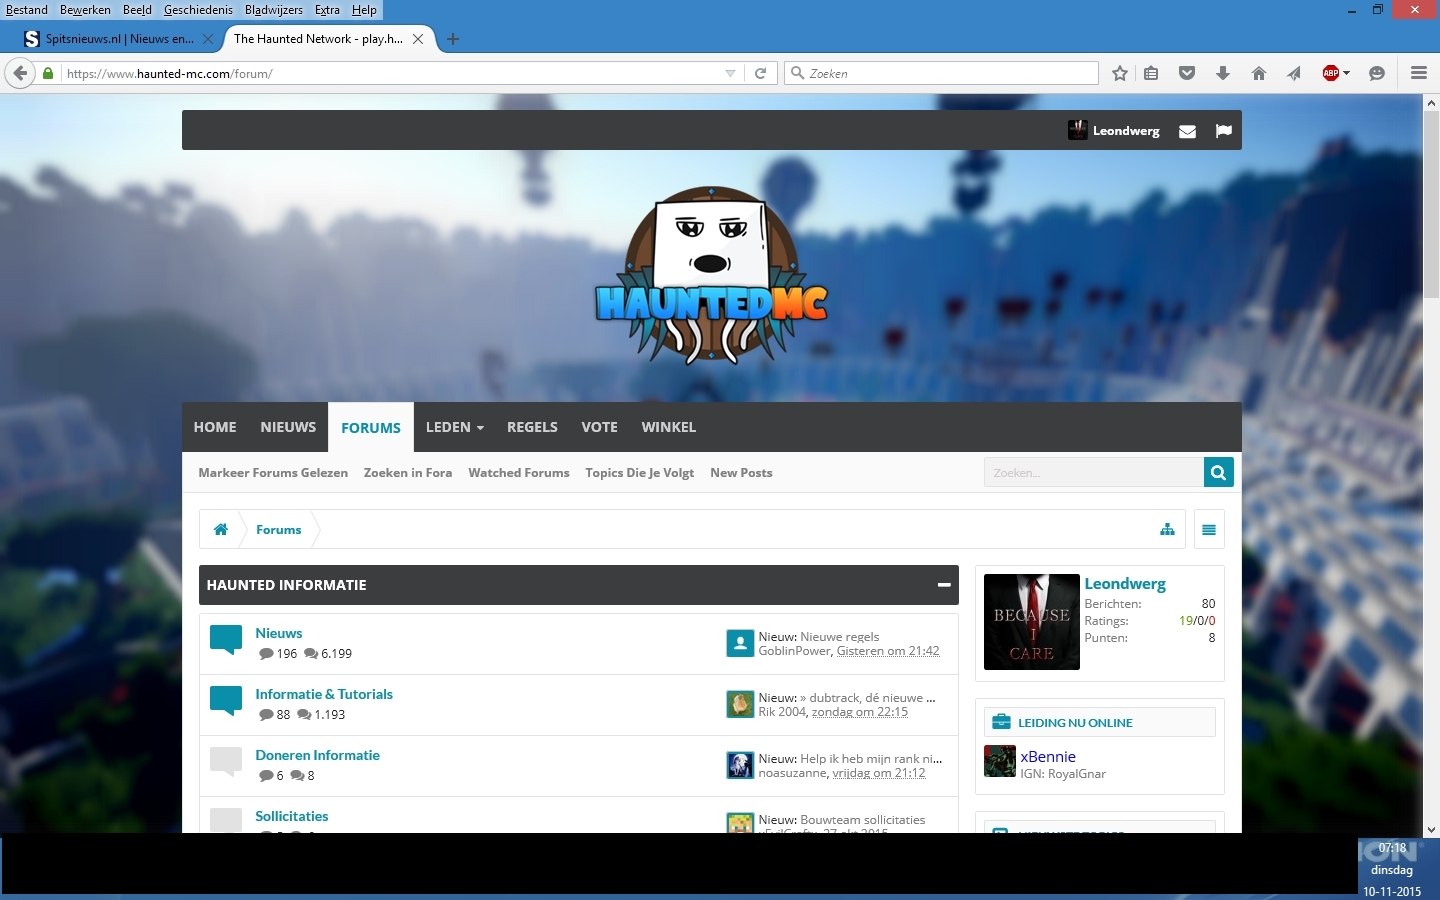
Task: Click Leondwerg's avatar in the top bar
Action: pos(1077,130)
